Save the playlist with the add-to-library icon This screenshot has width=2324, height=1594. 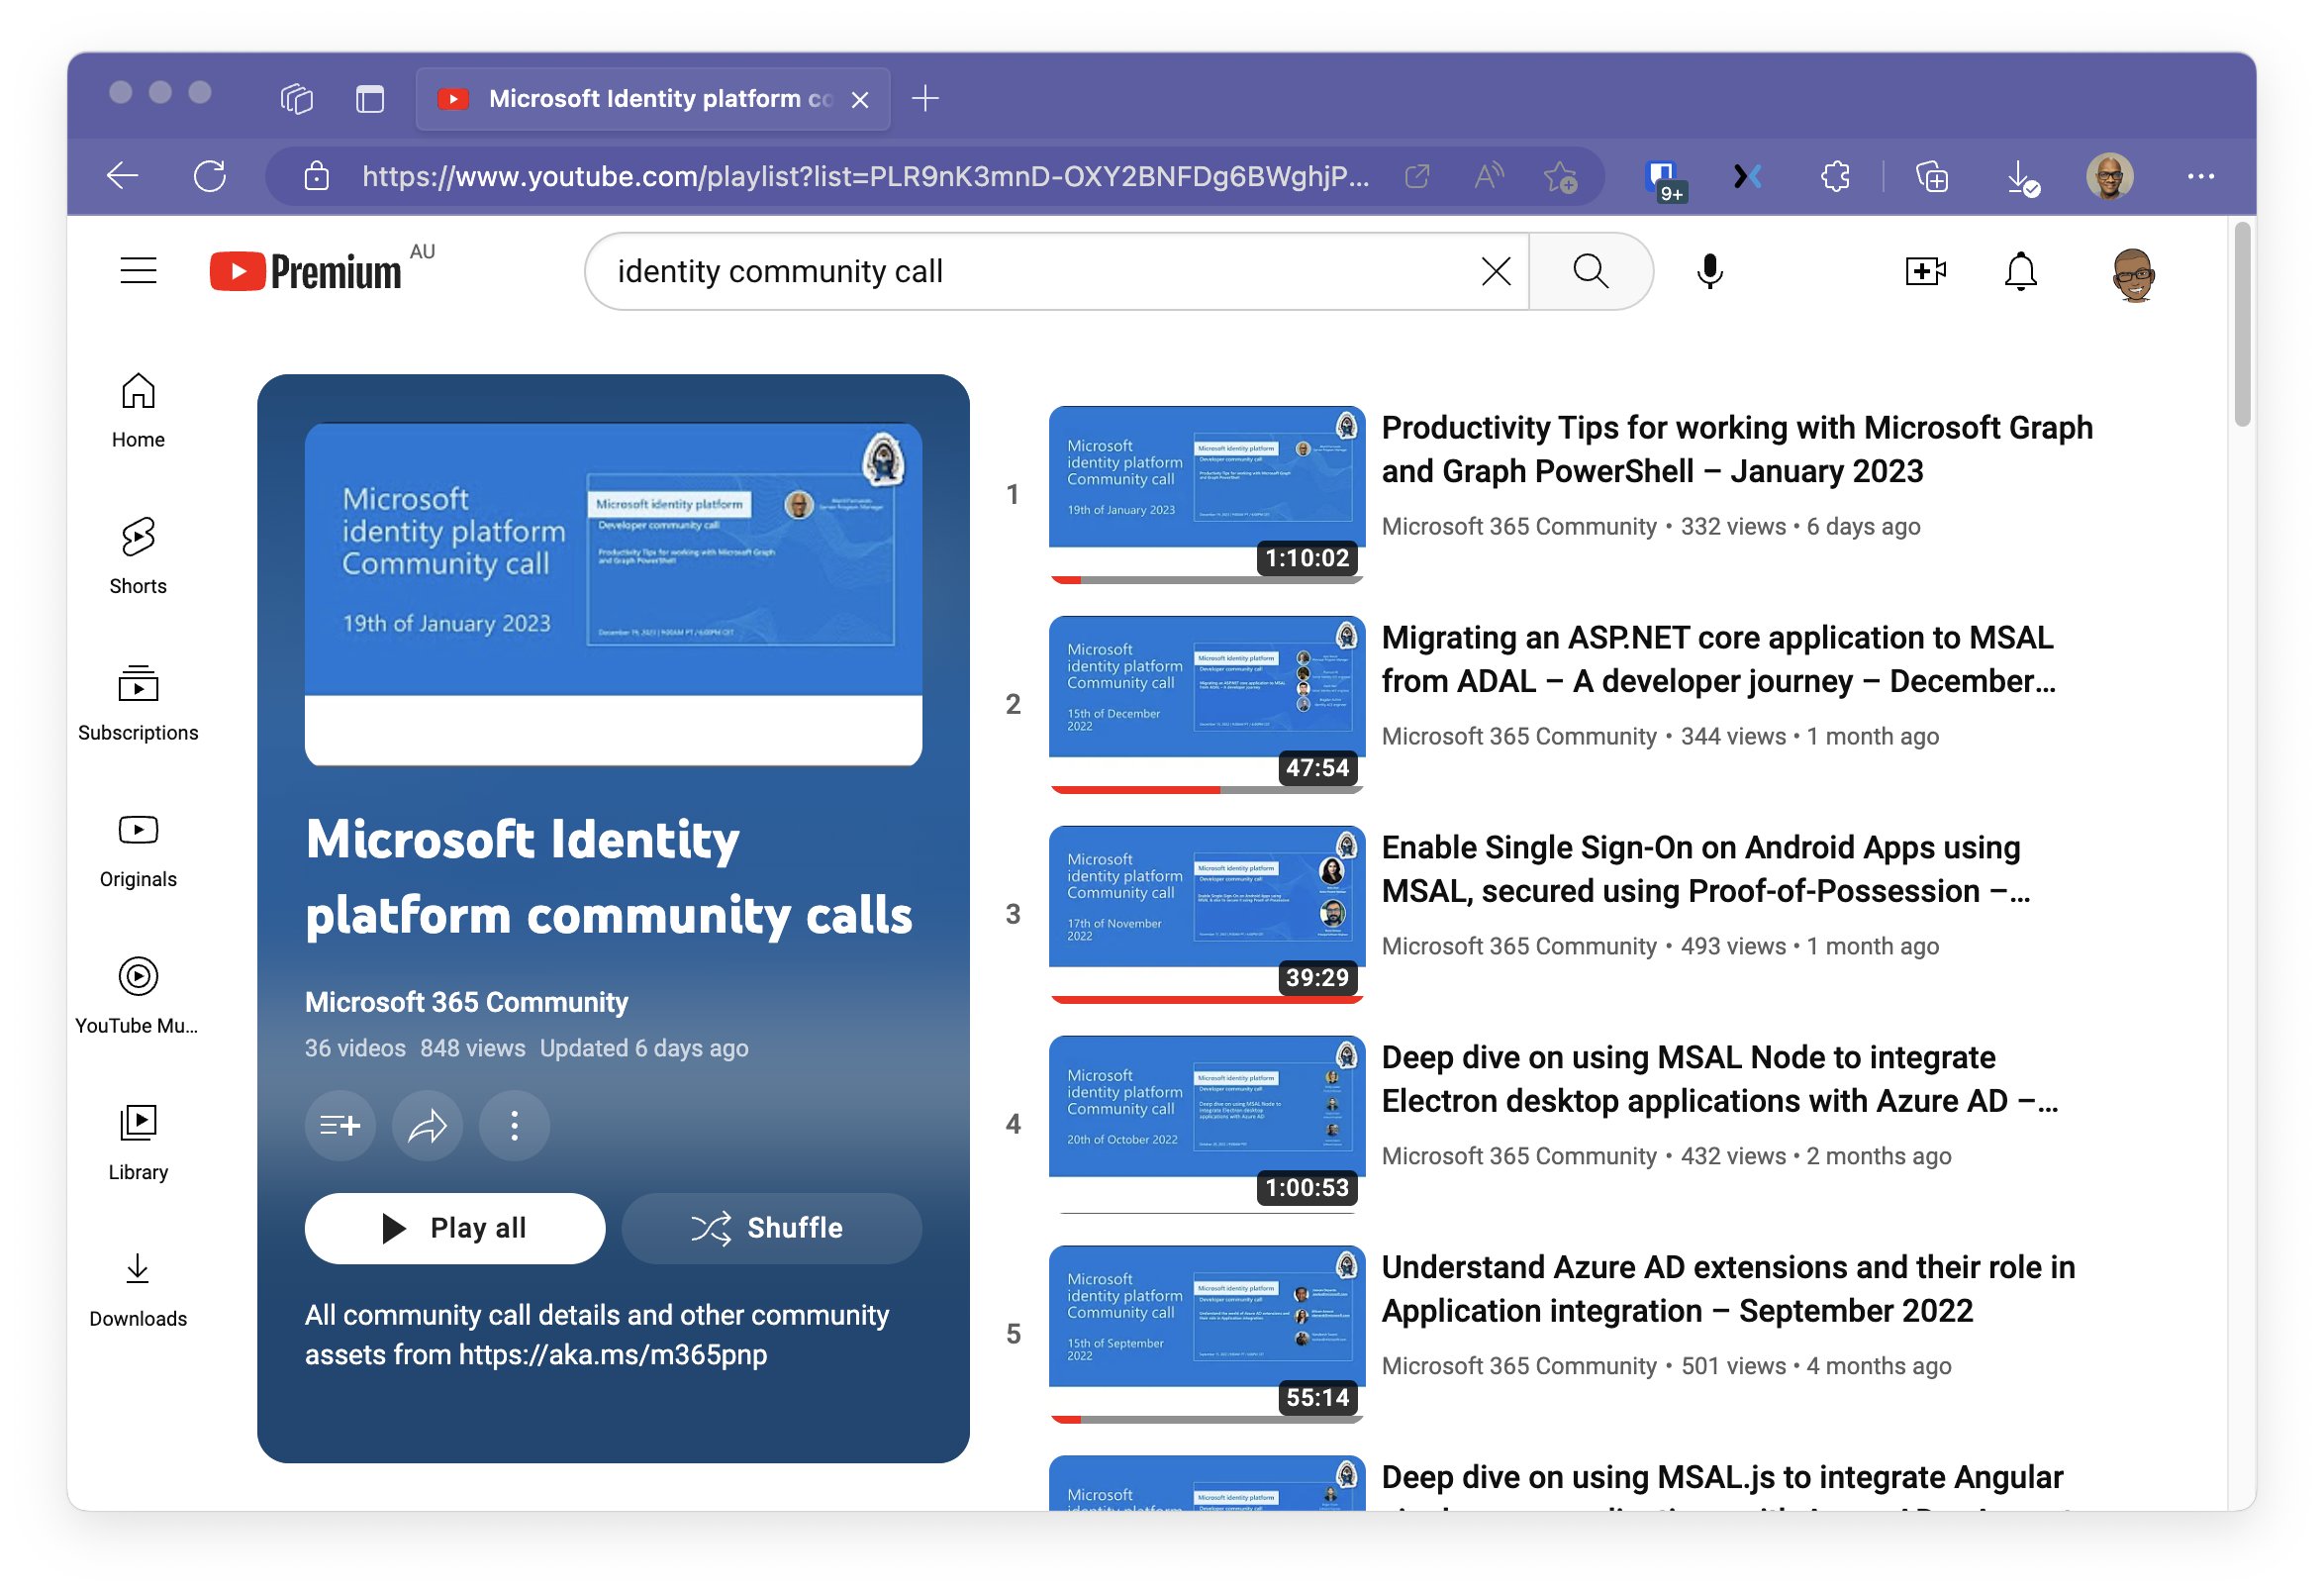340,1125
